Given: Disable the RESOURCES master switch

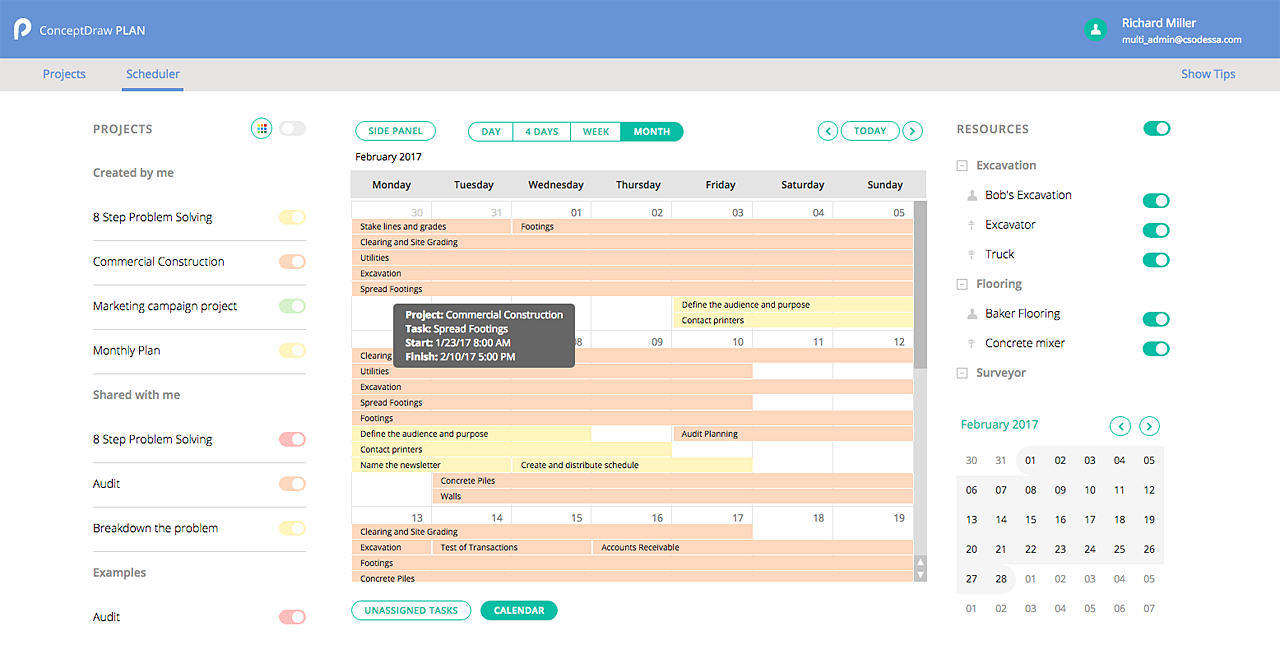Looking at the screenshot, I should tap(1157, 128).
